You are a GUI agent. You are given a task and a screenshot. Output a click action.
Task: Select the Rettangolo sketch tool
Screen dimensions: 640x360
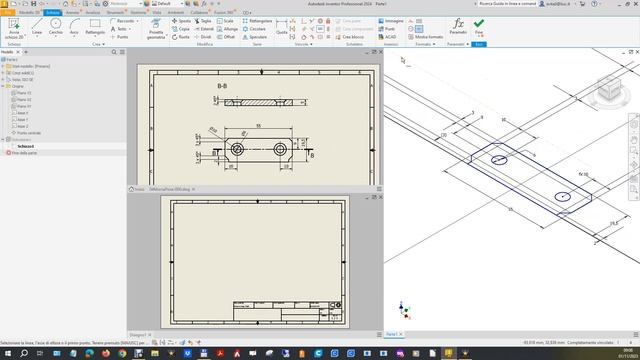95,27
